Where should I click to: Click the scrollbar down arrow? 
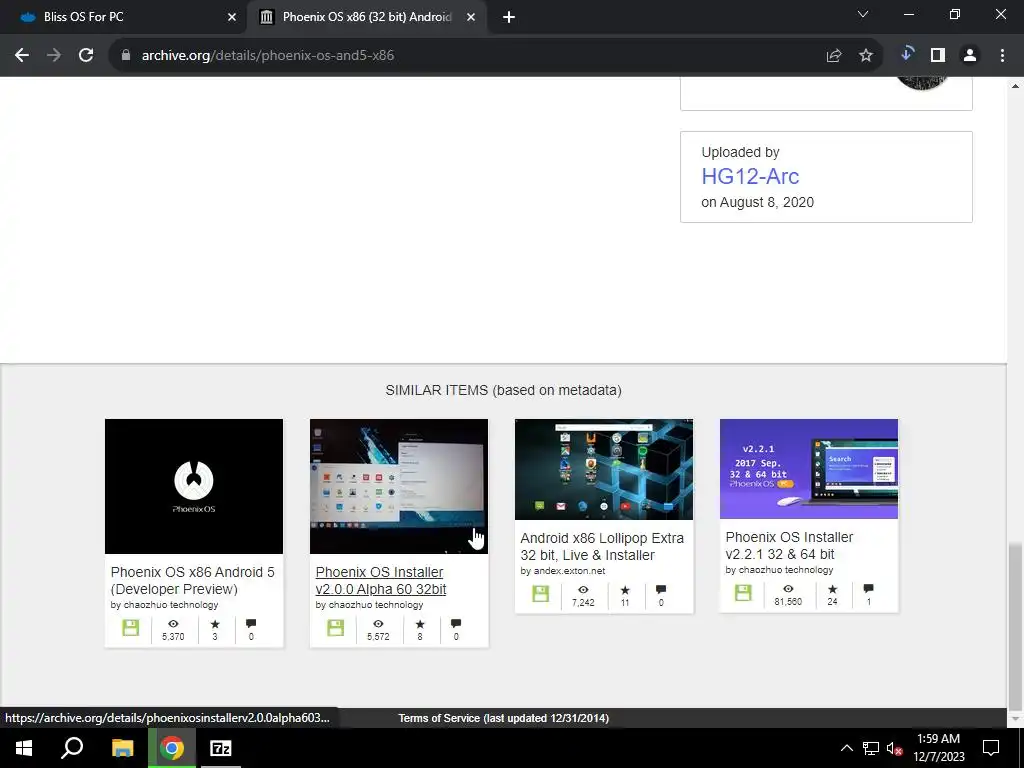1016,719
